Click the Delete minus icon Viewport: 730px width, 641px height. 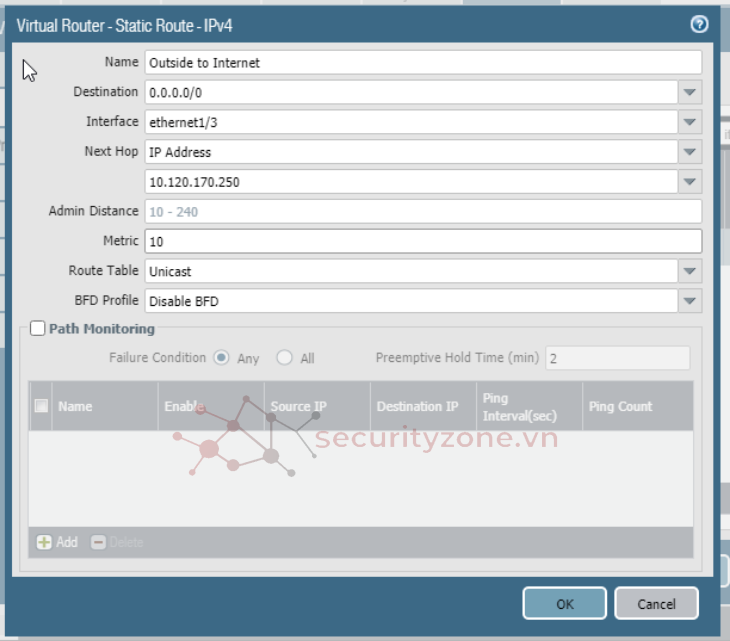tap(98, 542)
